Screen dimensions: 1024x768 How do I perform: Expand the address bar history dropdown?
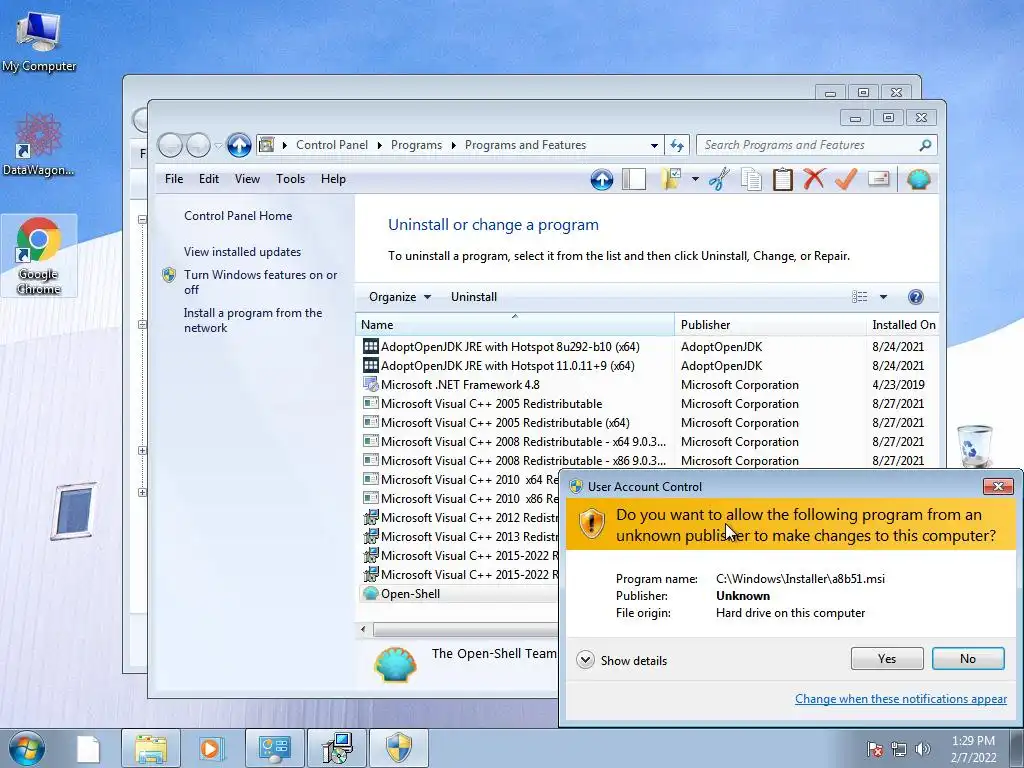654,145
